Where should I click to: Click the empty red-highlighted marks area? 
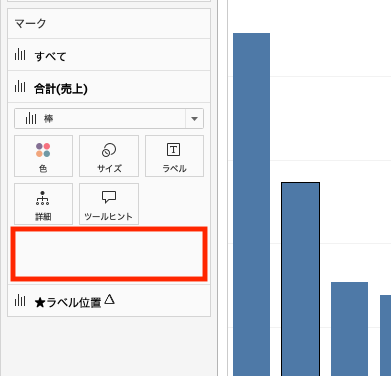tap(109, 254)
